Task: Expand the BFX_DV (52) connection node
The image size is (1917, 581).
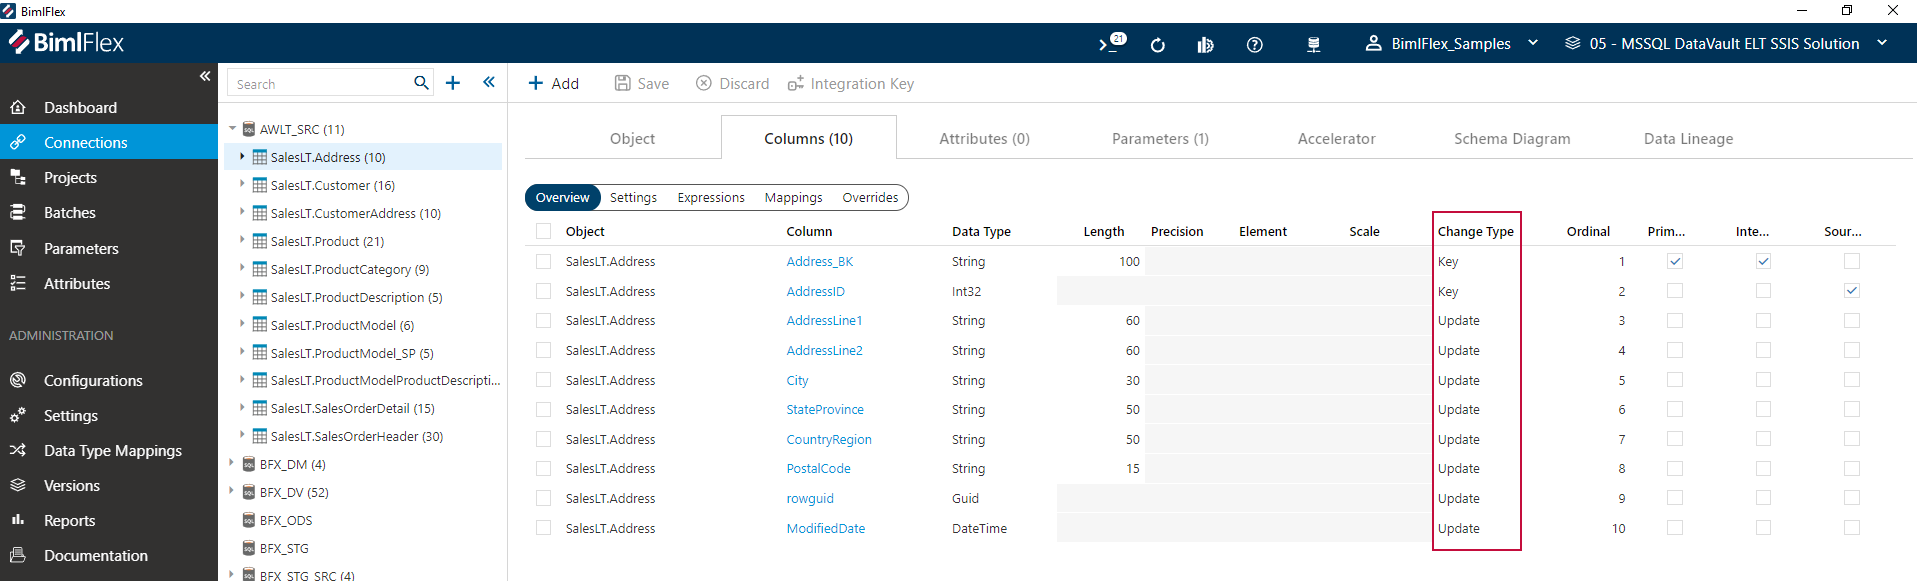Action: (231, 491)
